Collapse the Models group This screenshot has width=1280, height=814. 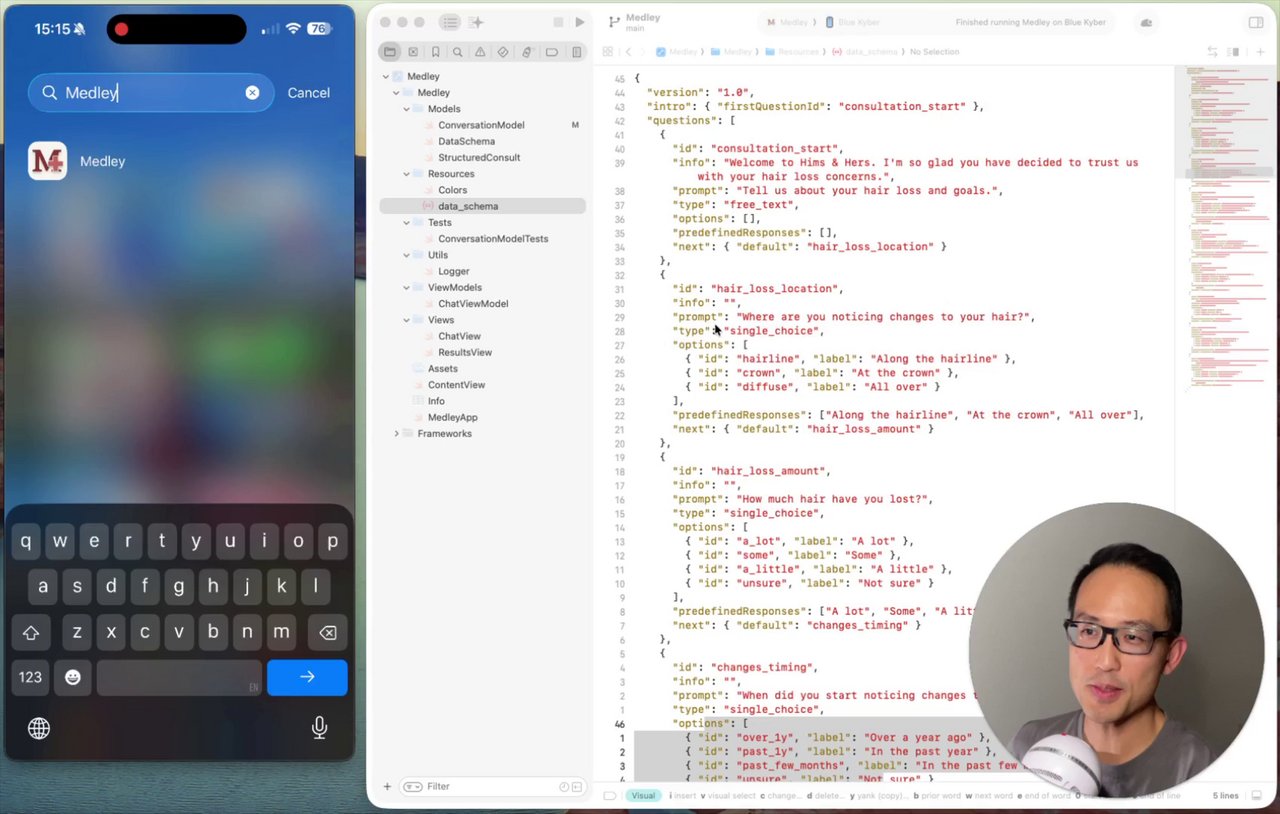point(407,109)
